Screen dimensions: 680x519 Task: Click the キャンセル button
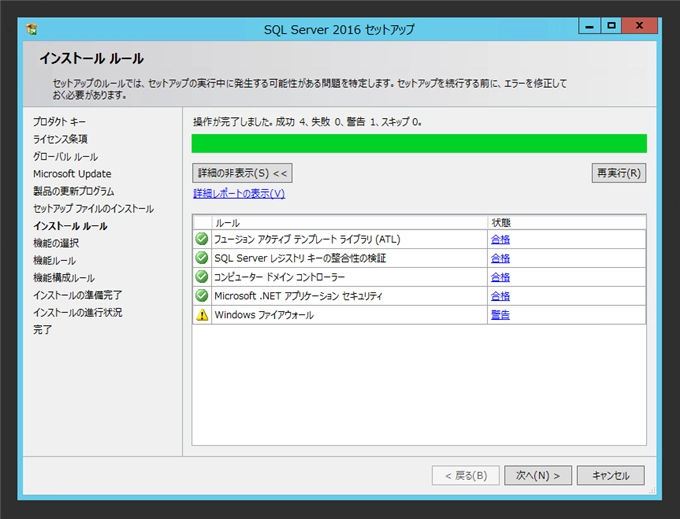pos(611,476)
